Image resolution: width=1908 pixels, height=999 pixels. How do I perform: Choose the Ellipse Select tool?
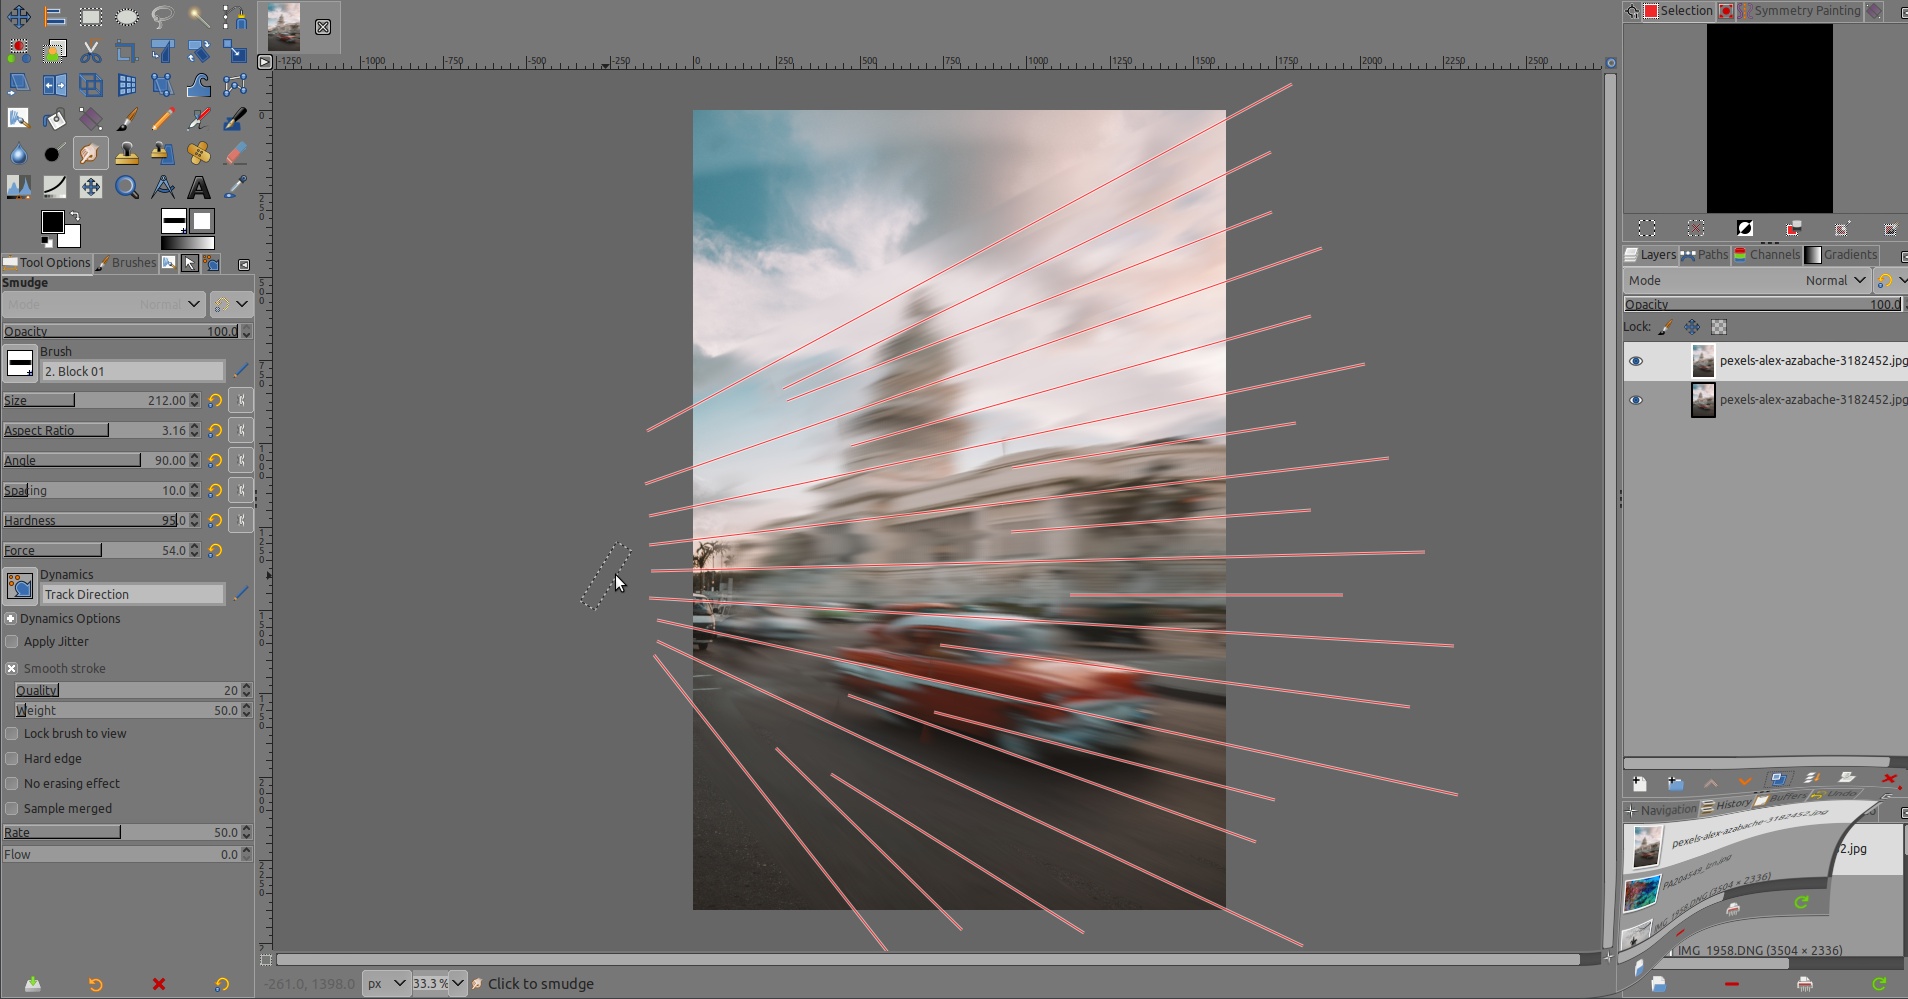coord(127,17)
